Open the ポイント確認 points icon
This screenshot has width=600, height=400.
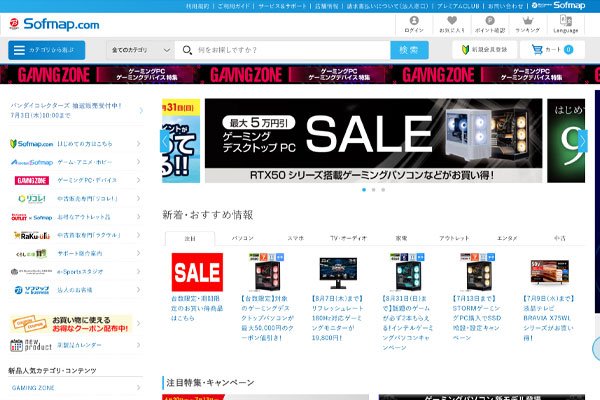(490, 20)
